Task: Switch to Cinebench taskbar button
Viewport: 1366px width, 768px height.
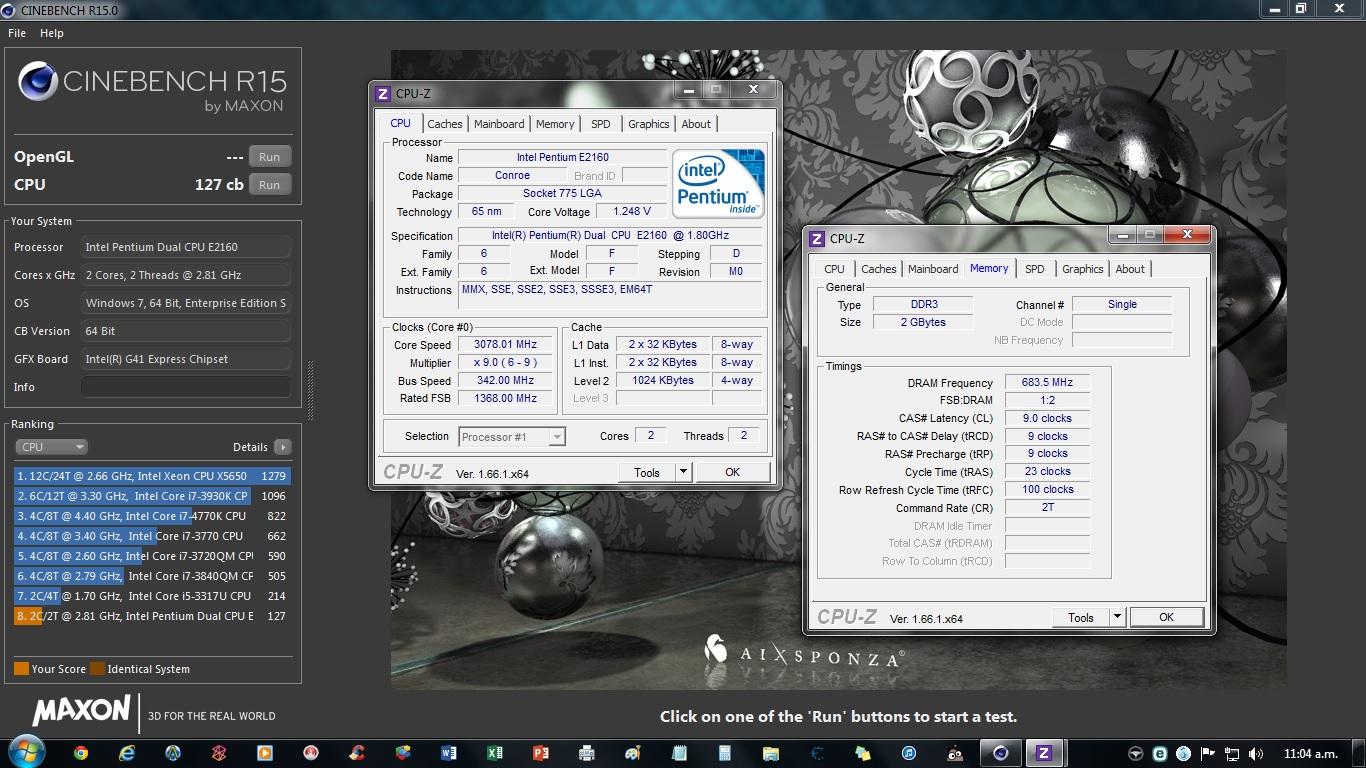Action: pyautogui.click(x=1001, y=753)
